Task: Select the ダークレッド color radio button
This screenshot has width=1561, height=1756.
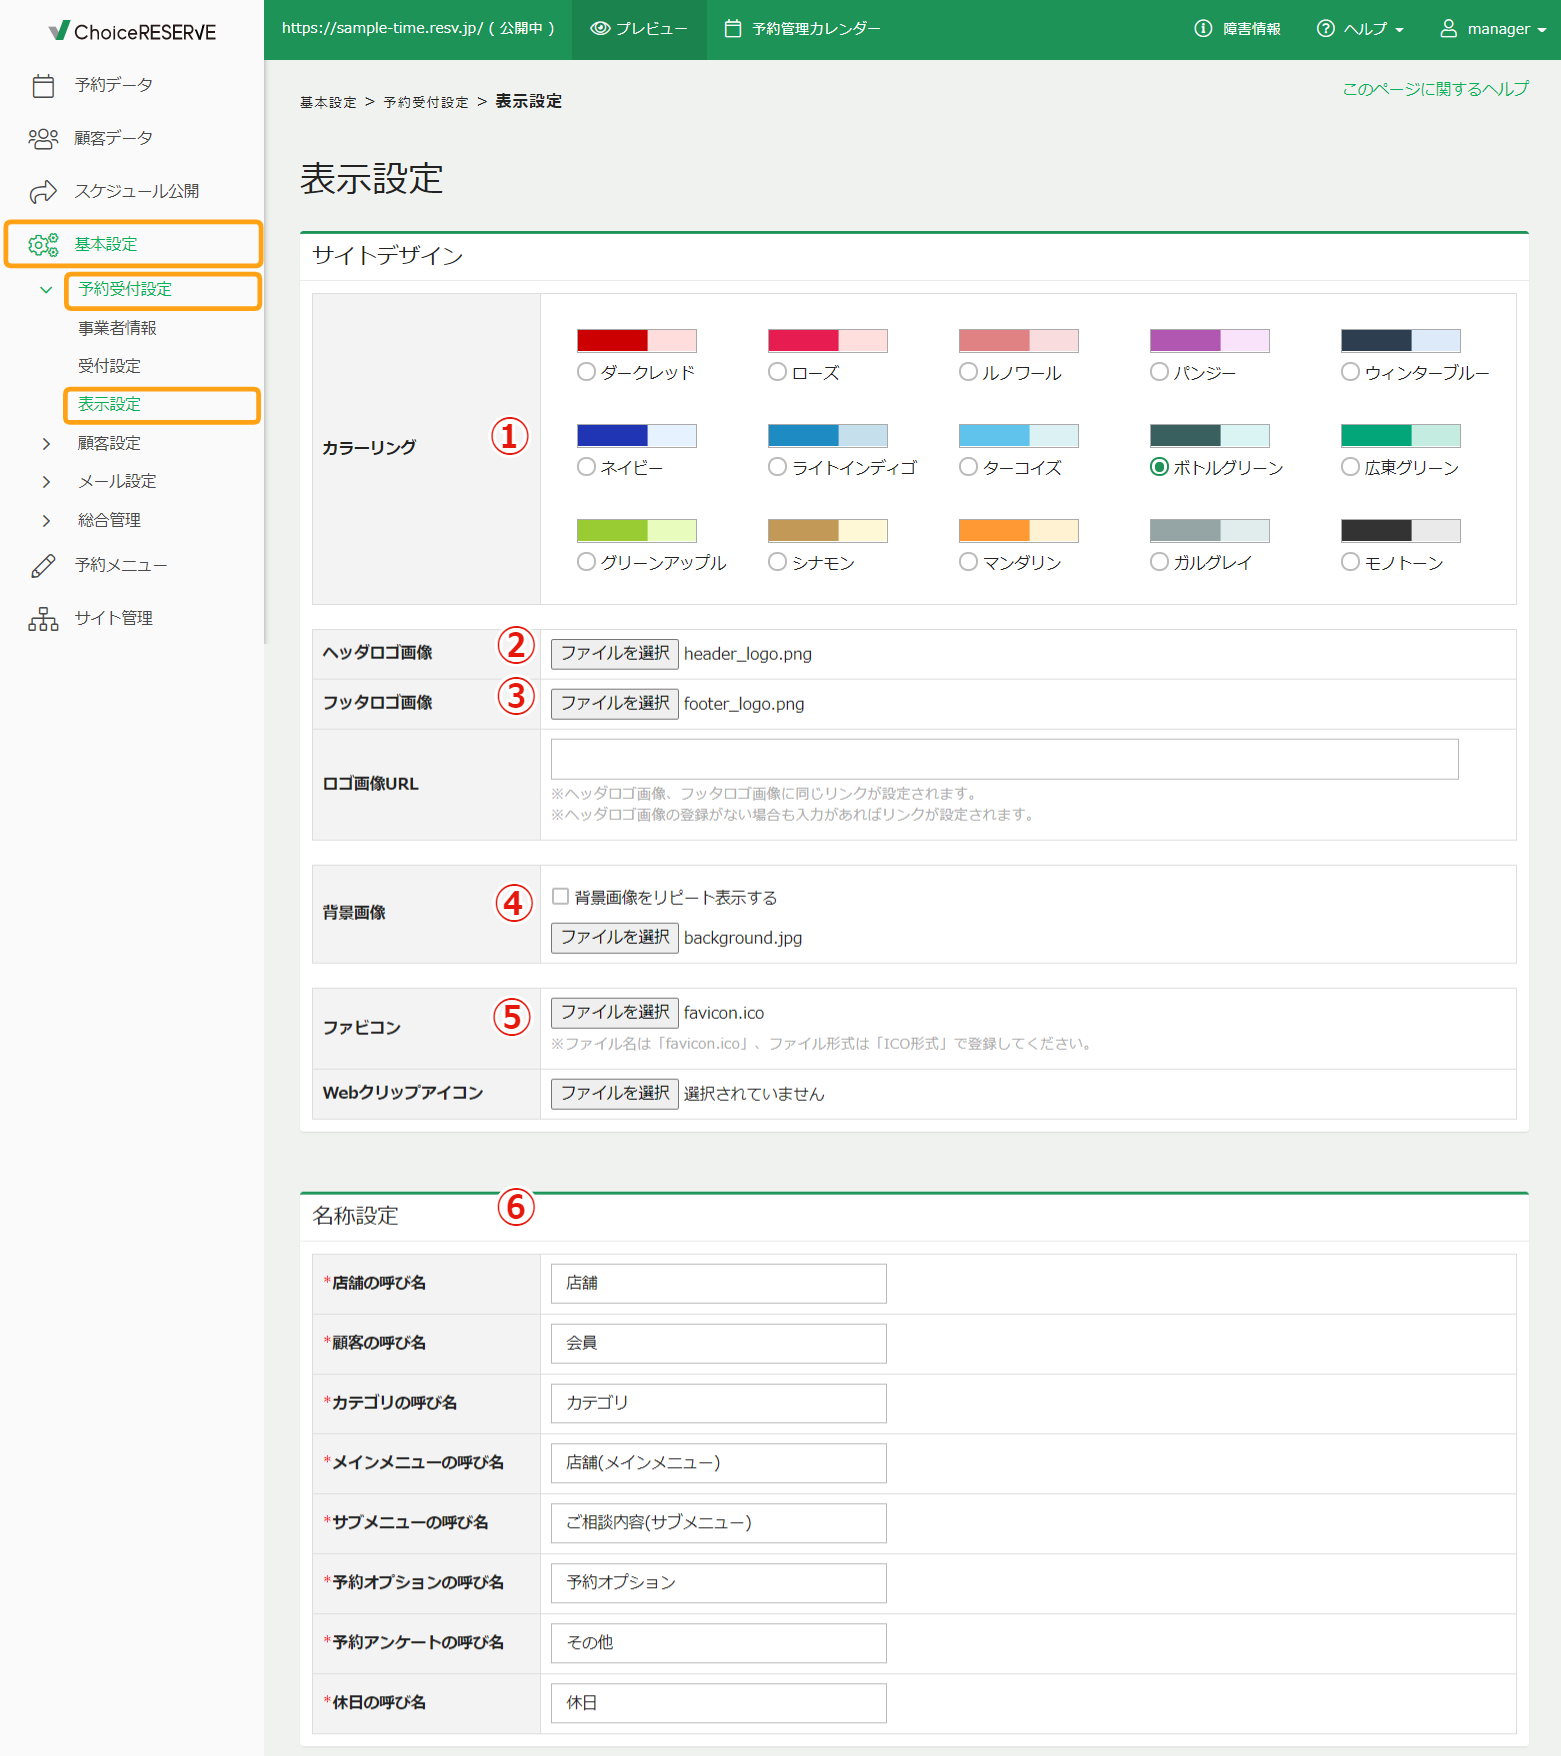Action: (x=587, y=372)
